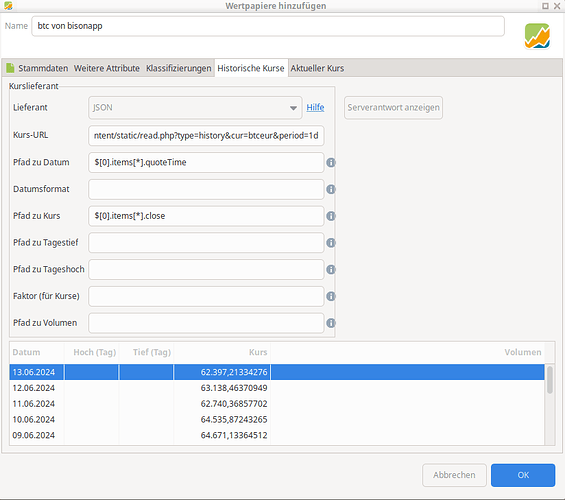Cancel with the Abbrechen button
This screenshot has height=500, width=565.
[454, 475]
